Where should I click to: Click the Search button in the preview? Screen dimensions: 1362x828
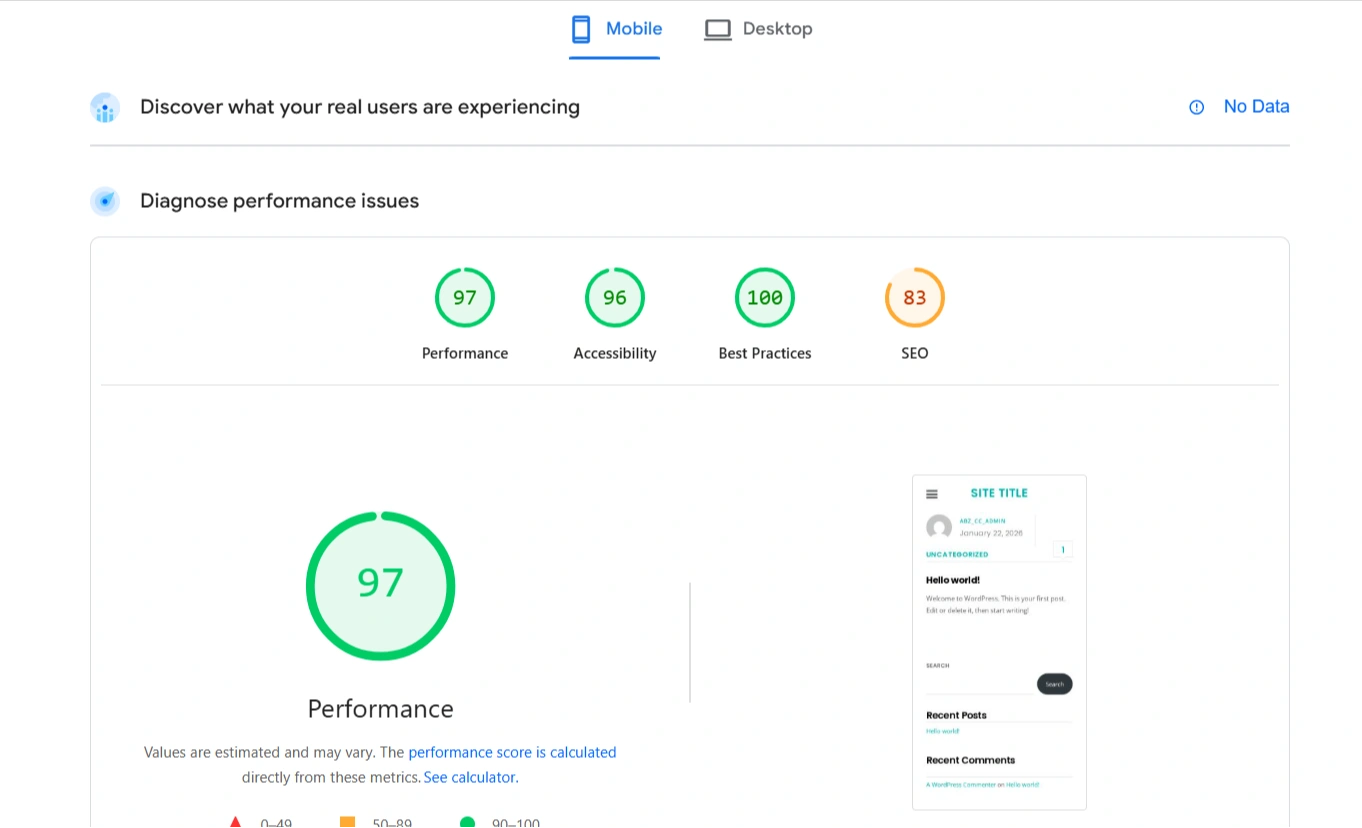(x=1054, y=684)
